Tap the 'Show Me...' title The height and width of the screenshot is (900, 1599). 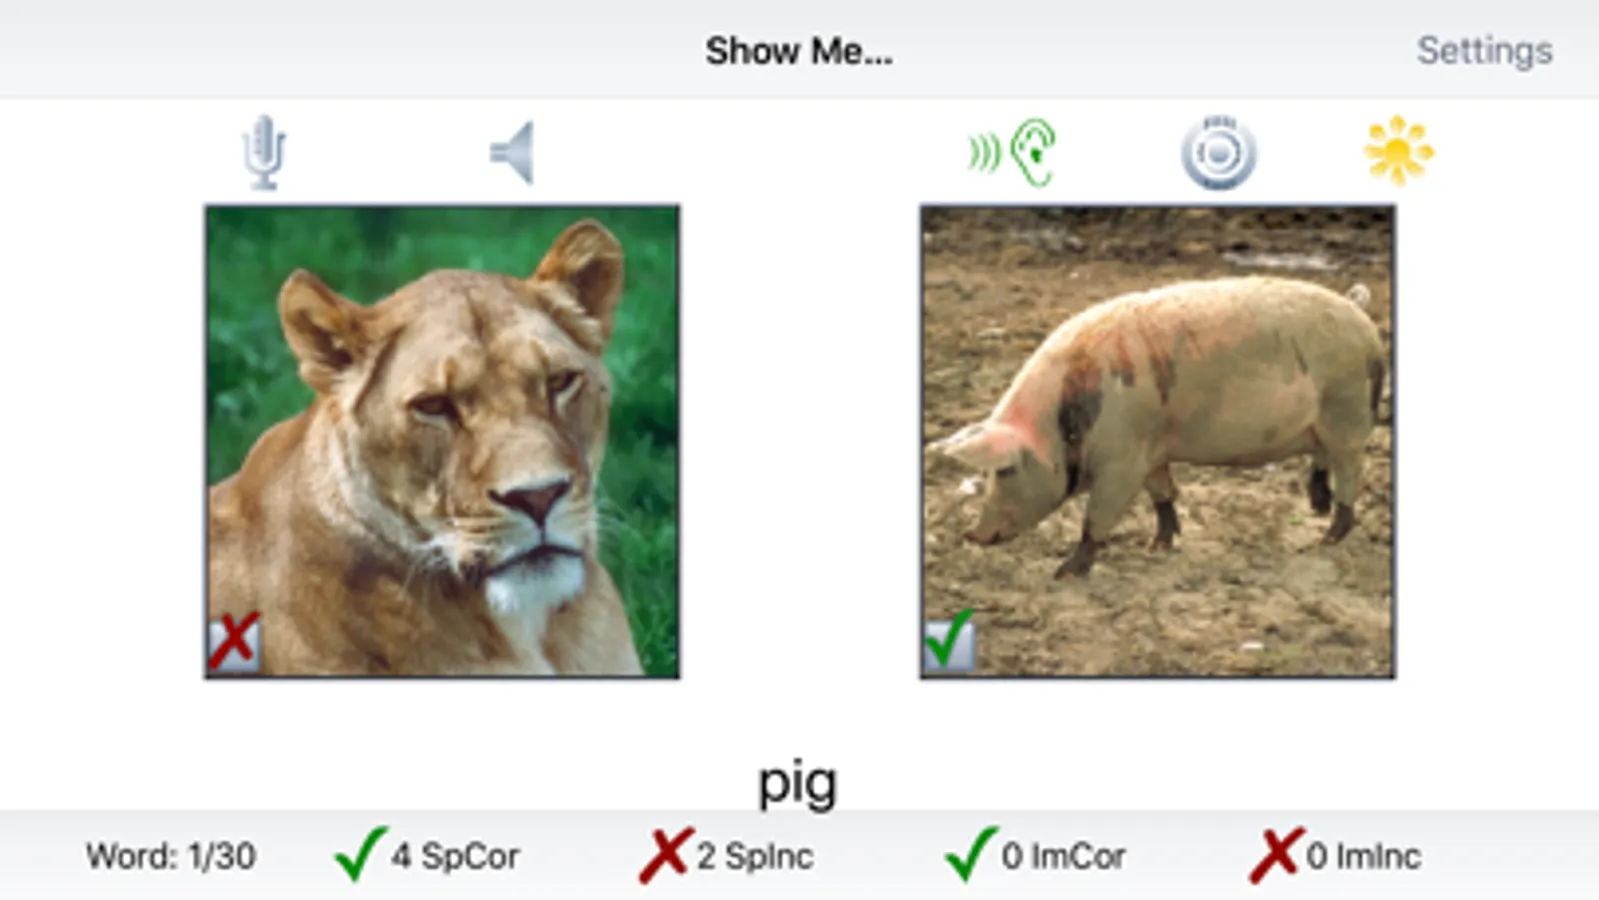799,51
